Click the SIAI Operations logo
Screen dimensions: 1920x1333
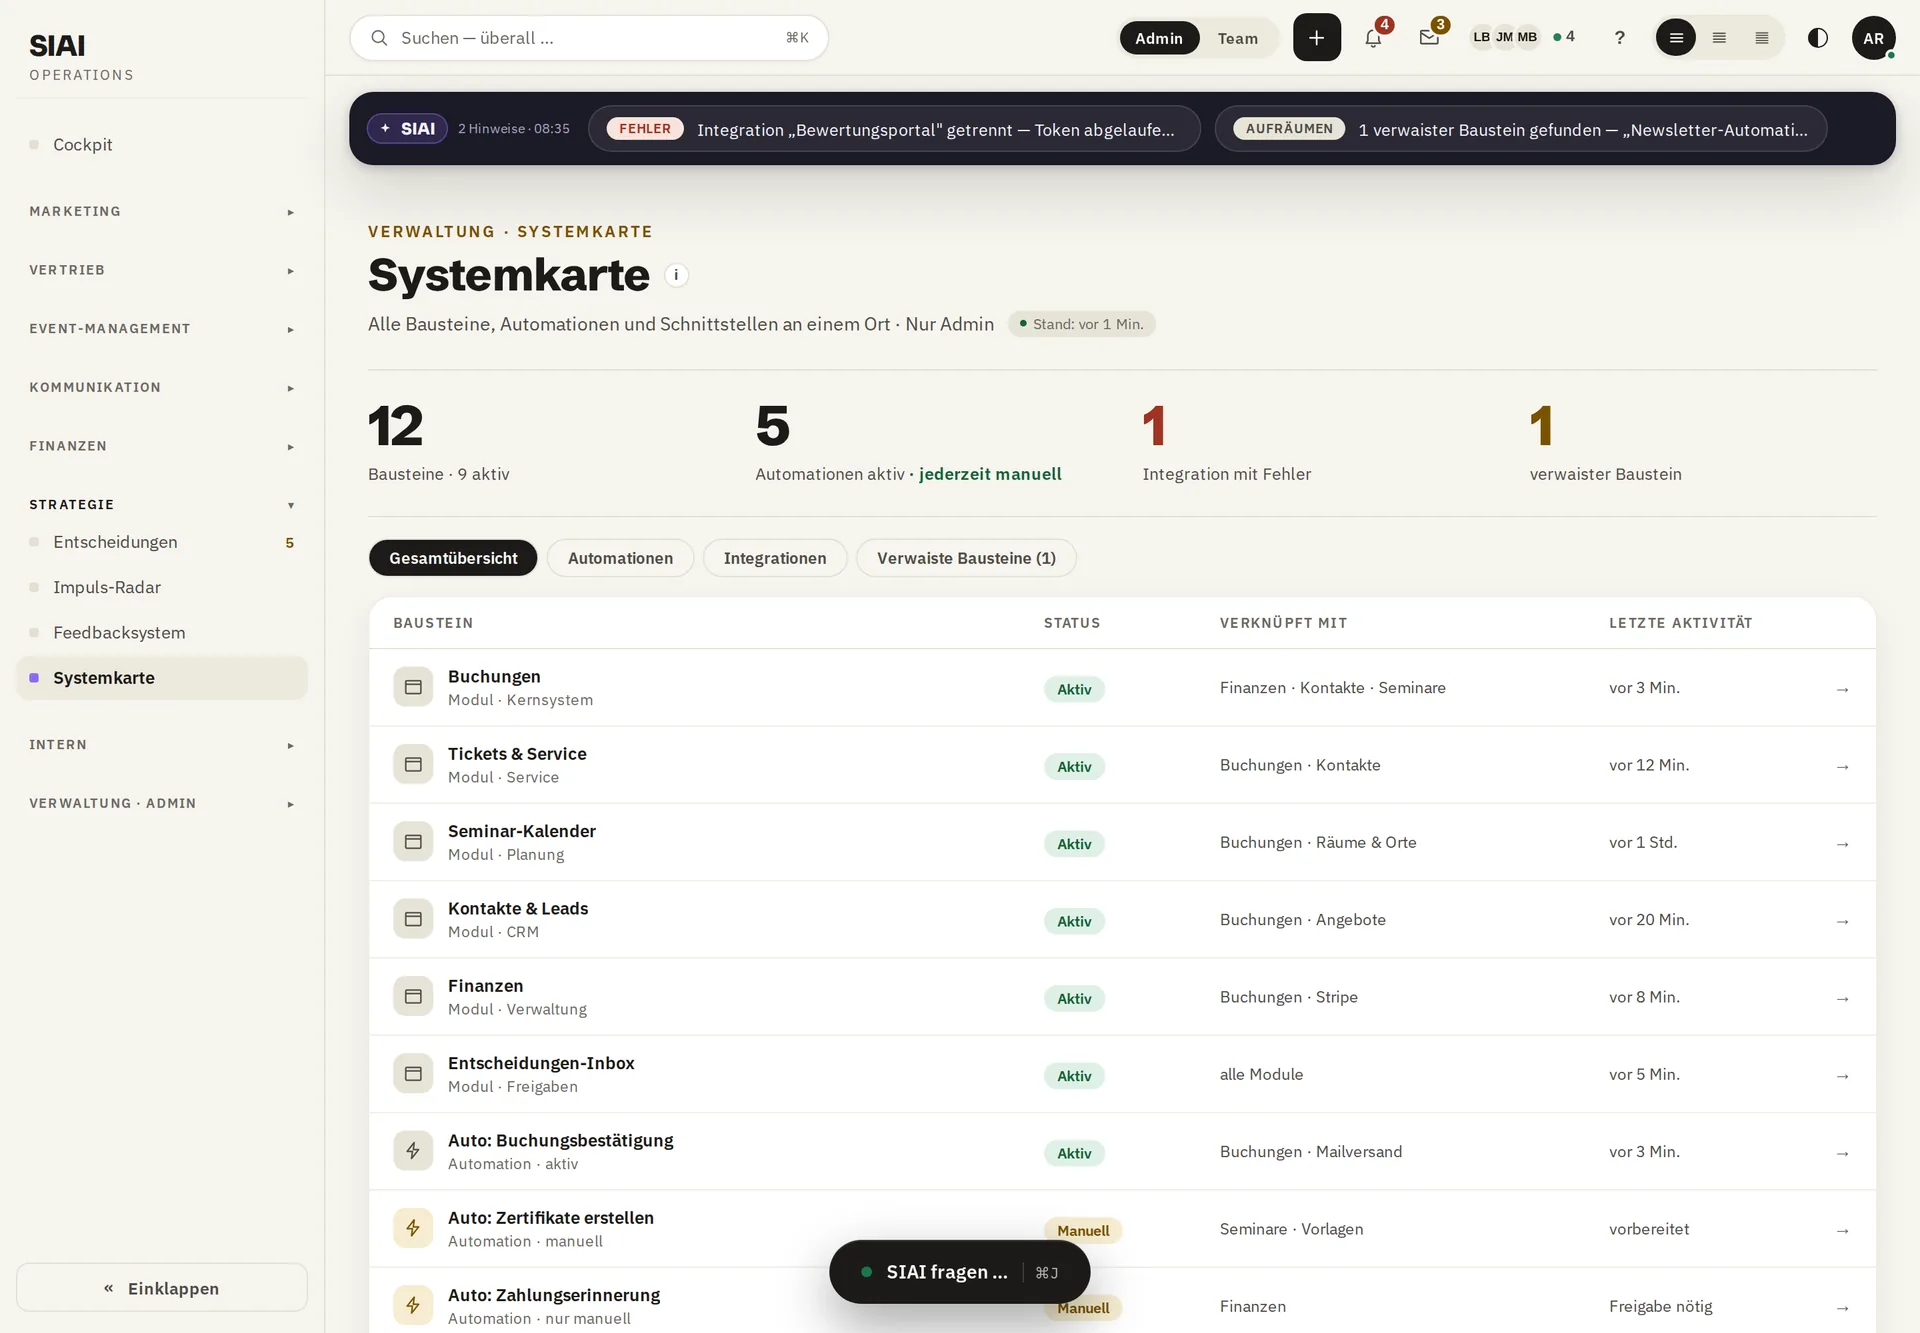click(81, 57)
